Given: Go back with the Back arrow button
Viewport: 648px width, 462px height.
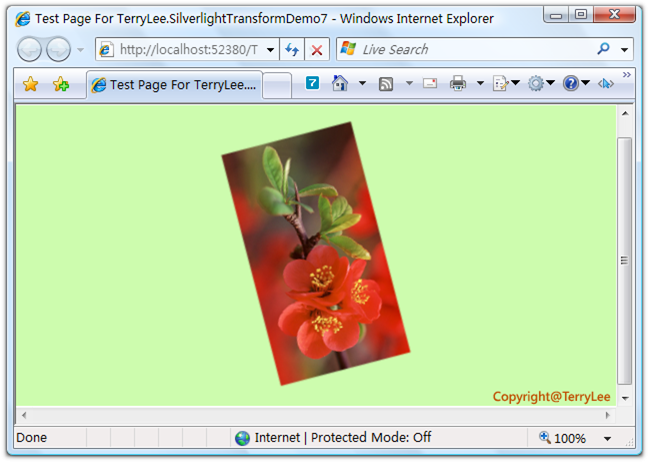Looking at the screenshot, I should 29,49.
